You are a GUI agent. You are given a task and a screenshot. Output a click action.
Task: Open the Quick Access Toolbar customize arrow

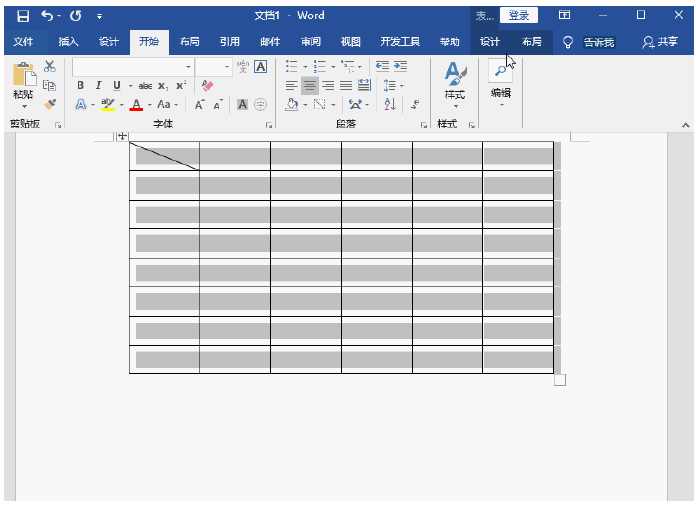point(99,17)
